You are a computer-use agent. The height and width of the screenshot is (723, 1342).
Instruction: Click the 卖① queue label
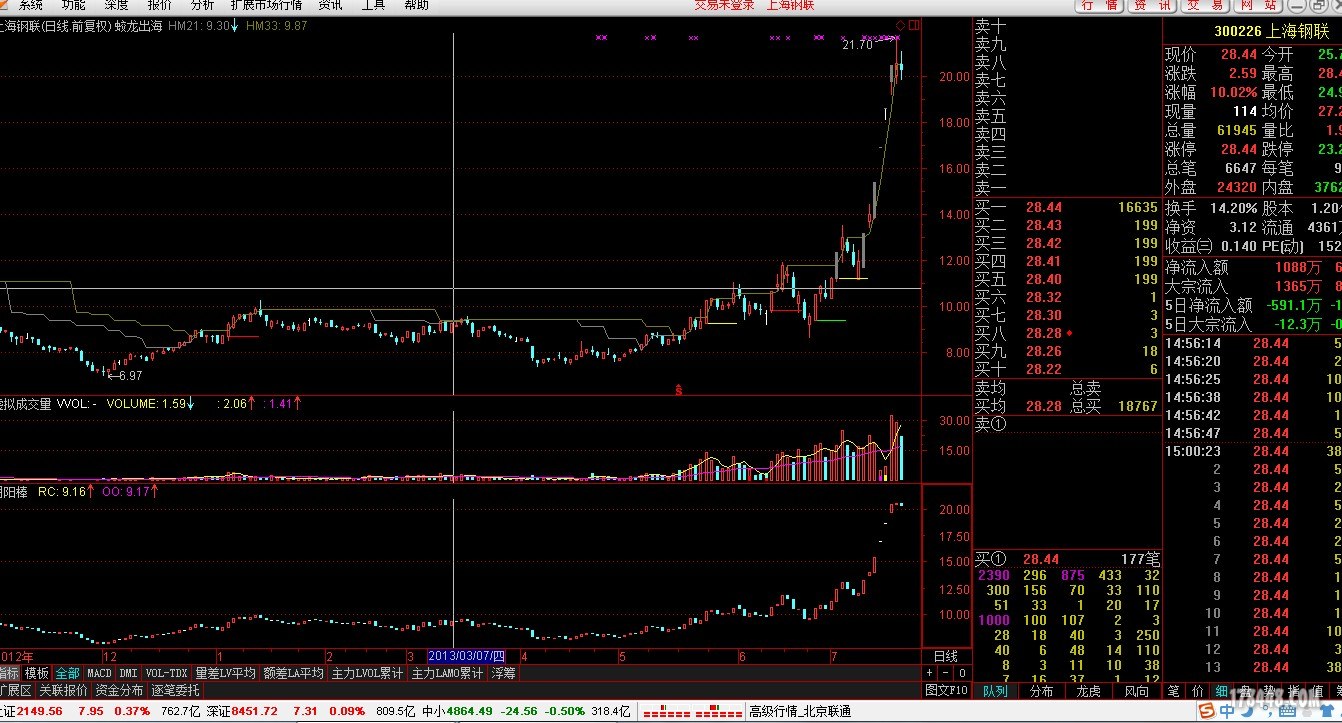990,424
